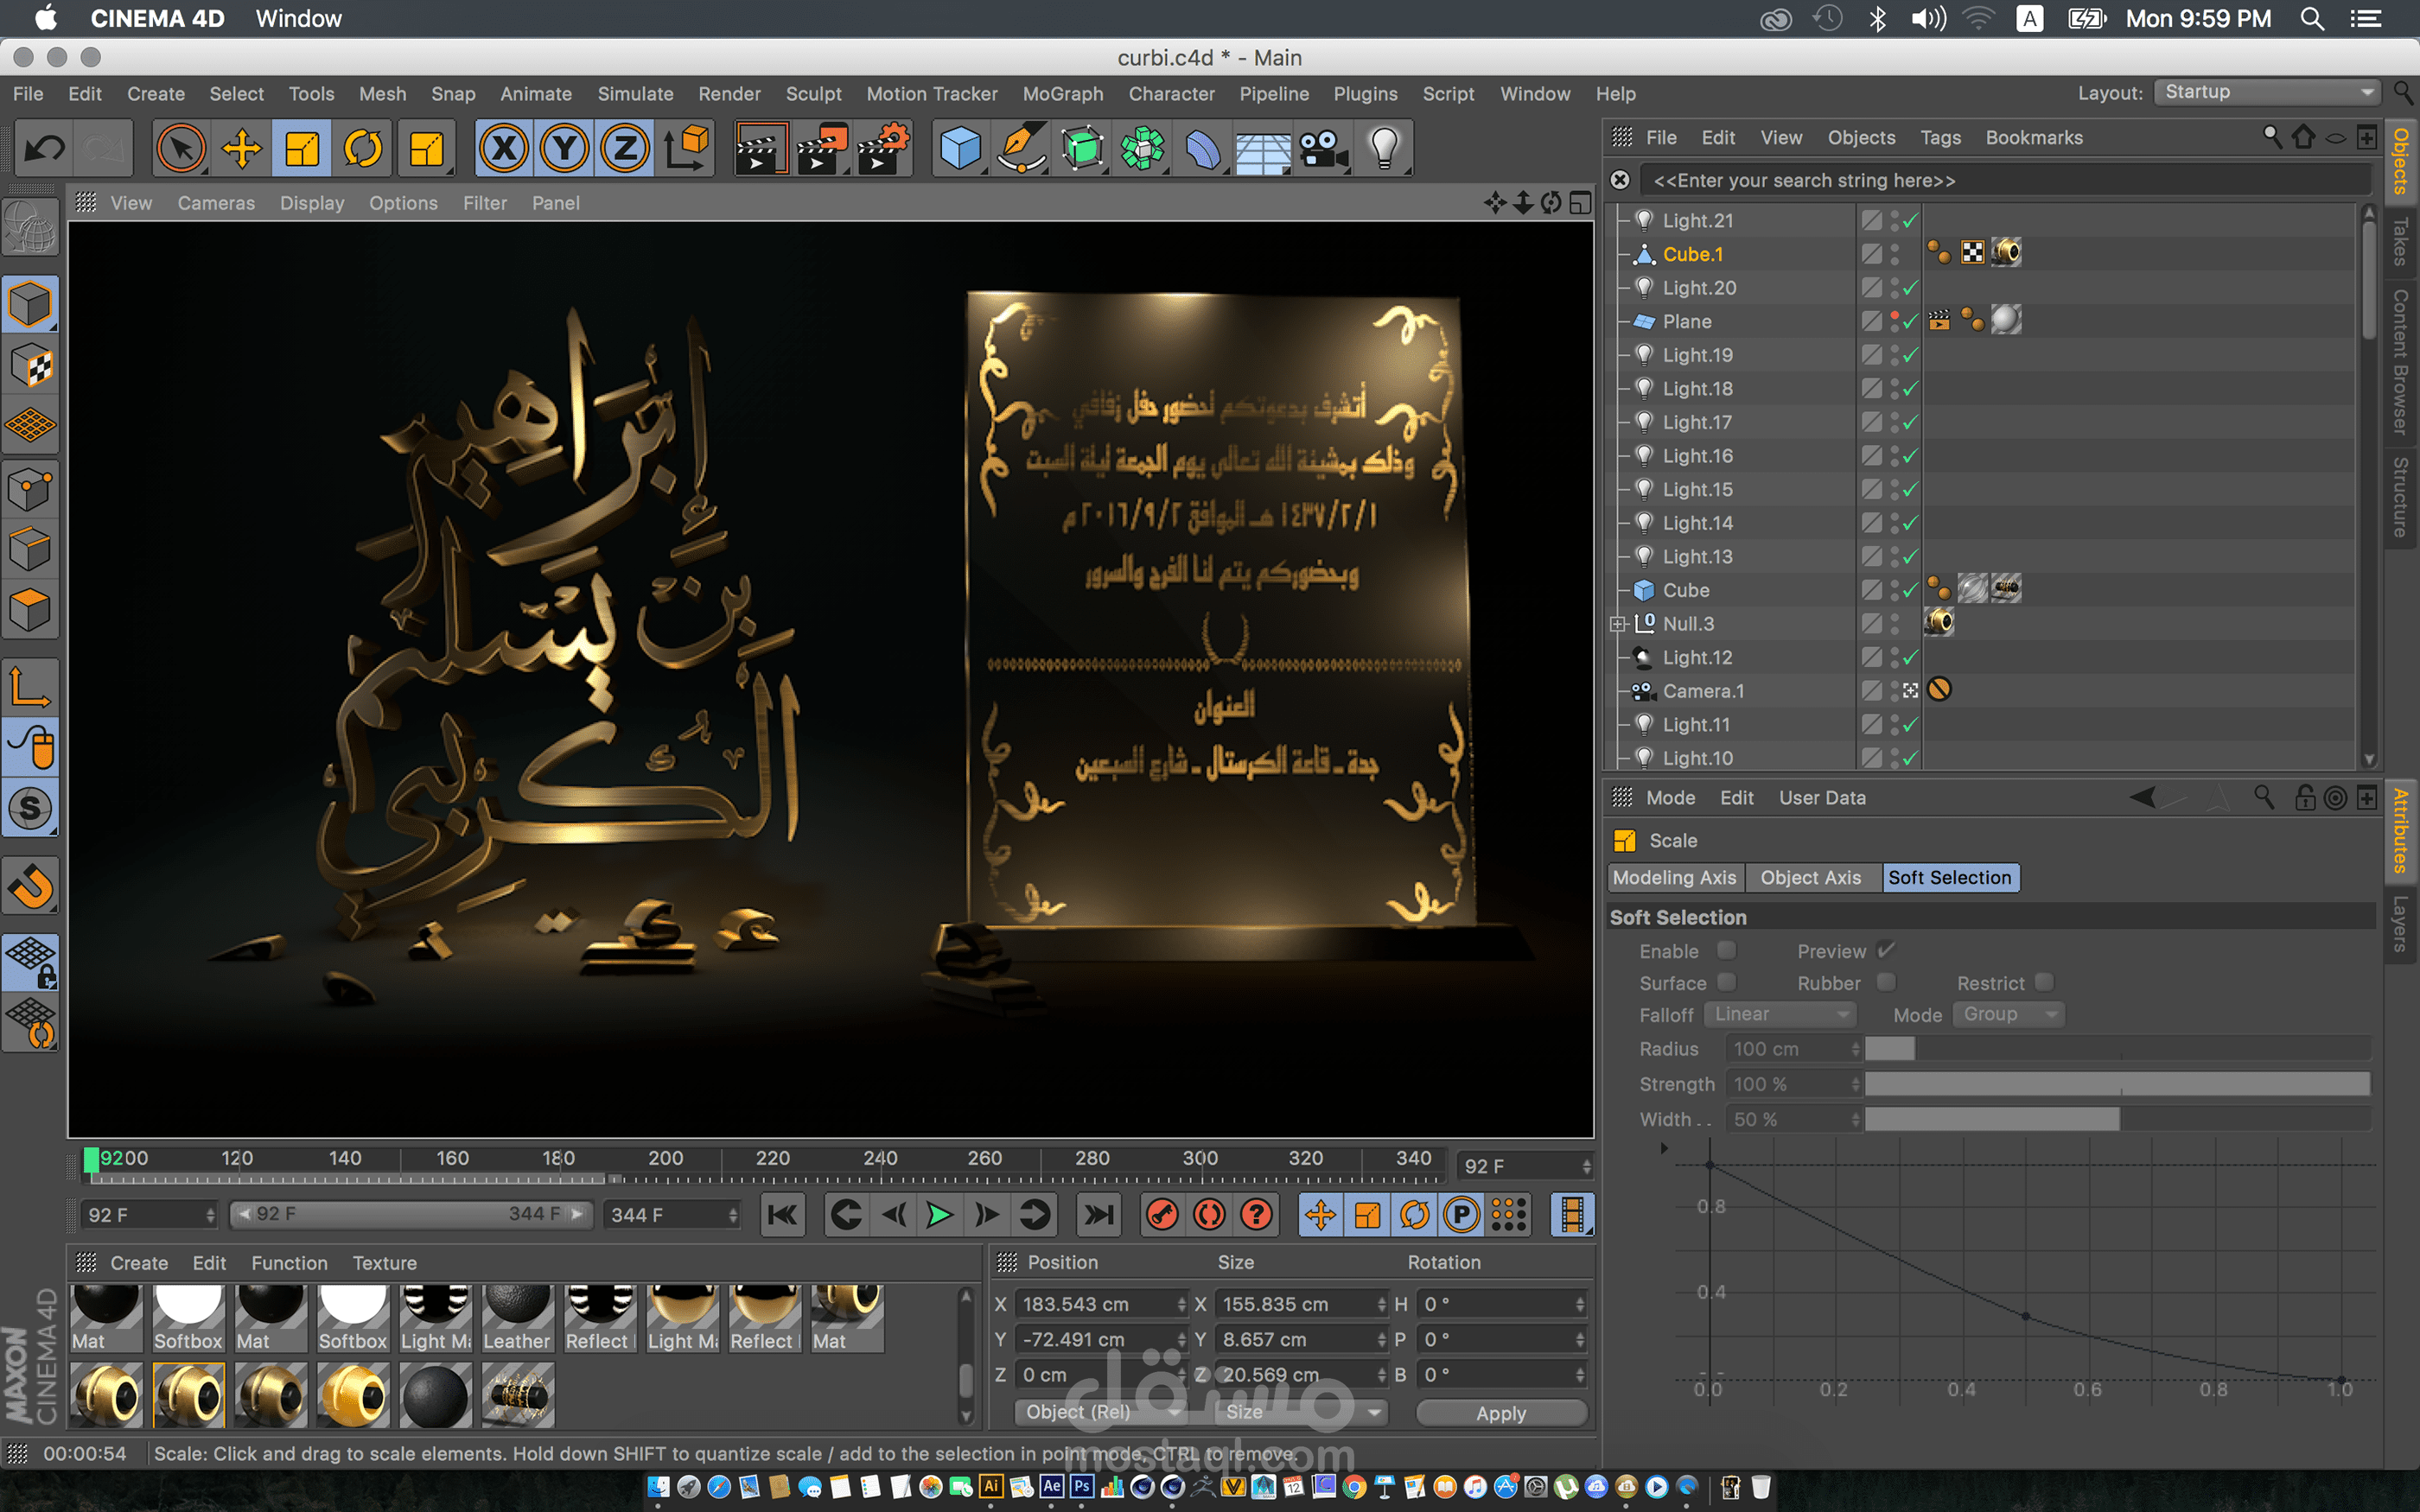The height and width of the screenshot is (1512, 2420).
Task: Open the Object (Rel) coordinate dropdown
Action: (1100, 1412)
